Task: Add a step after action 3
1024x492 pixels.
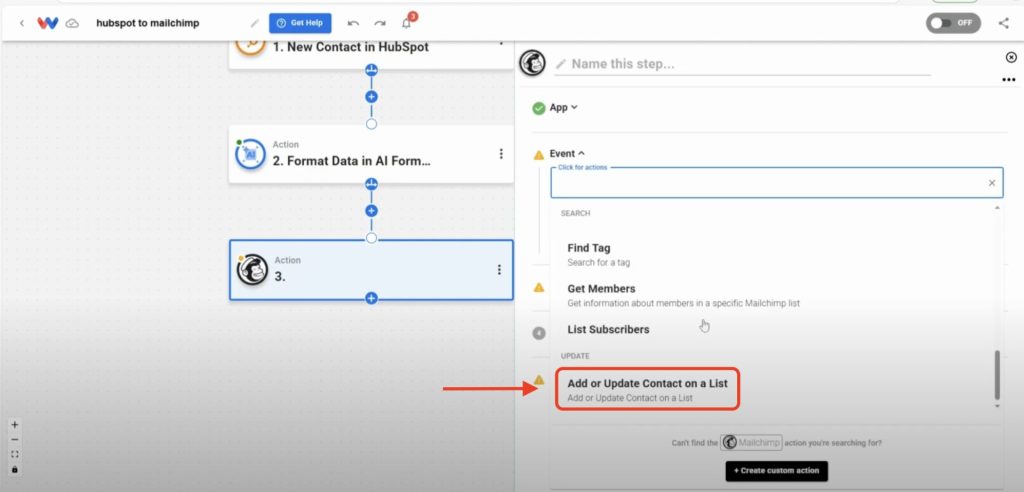Action: pos(372,299)
